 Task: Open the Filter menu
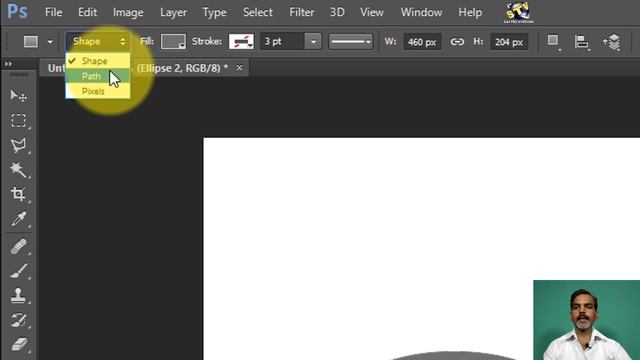point(302,12)
